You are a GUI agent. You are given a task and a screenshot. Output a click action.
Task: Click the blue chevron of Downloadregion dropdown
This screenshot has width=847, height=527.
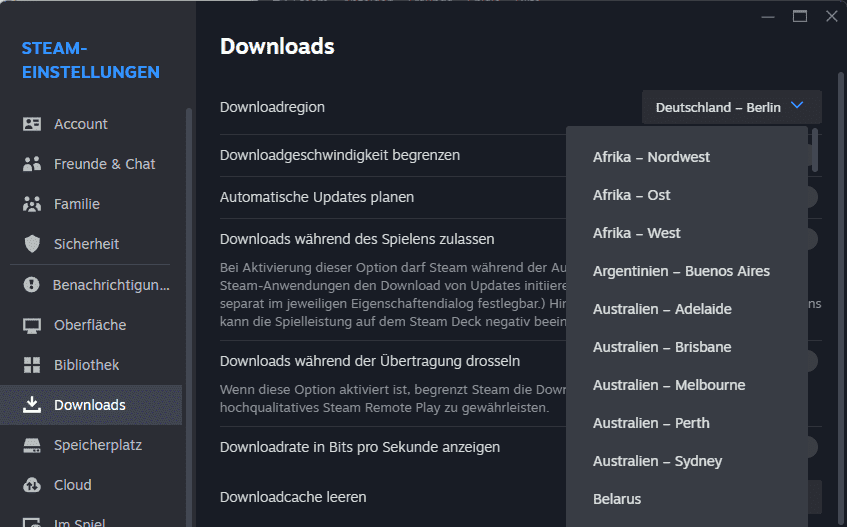[x=797, y=105]
